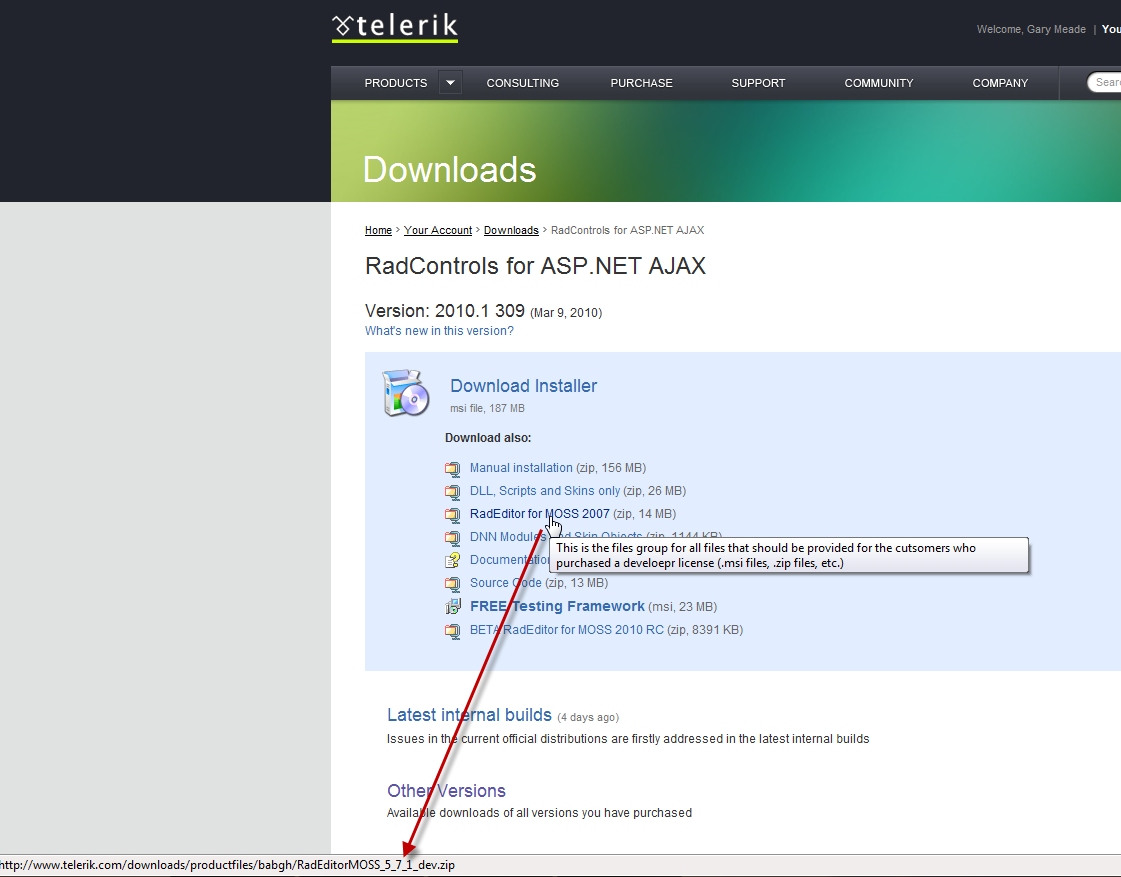Viewport: 1121px width, 877px height.
Task: Download BETA RadEditor for MOSS 2010 RC
Action: click(566, 630)
